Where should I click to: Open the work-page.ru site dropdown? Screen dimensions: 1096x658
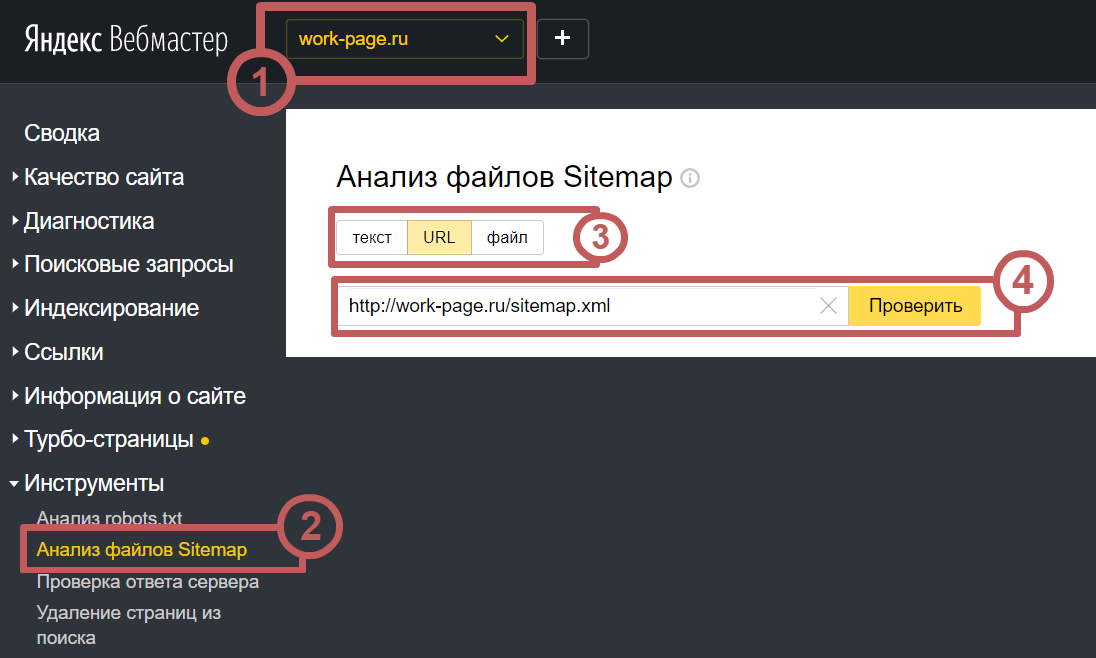point(404,40)
